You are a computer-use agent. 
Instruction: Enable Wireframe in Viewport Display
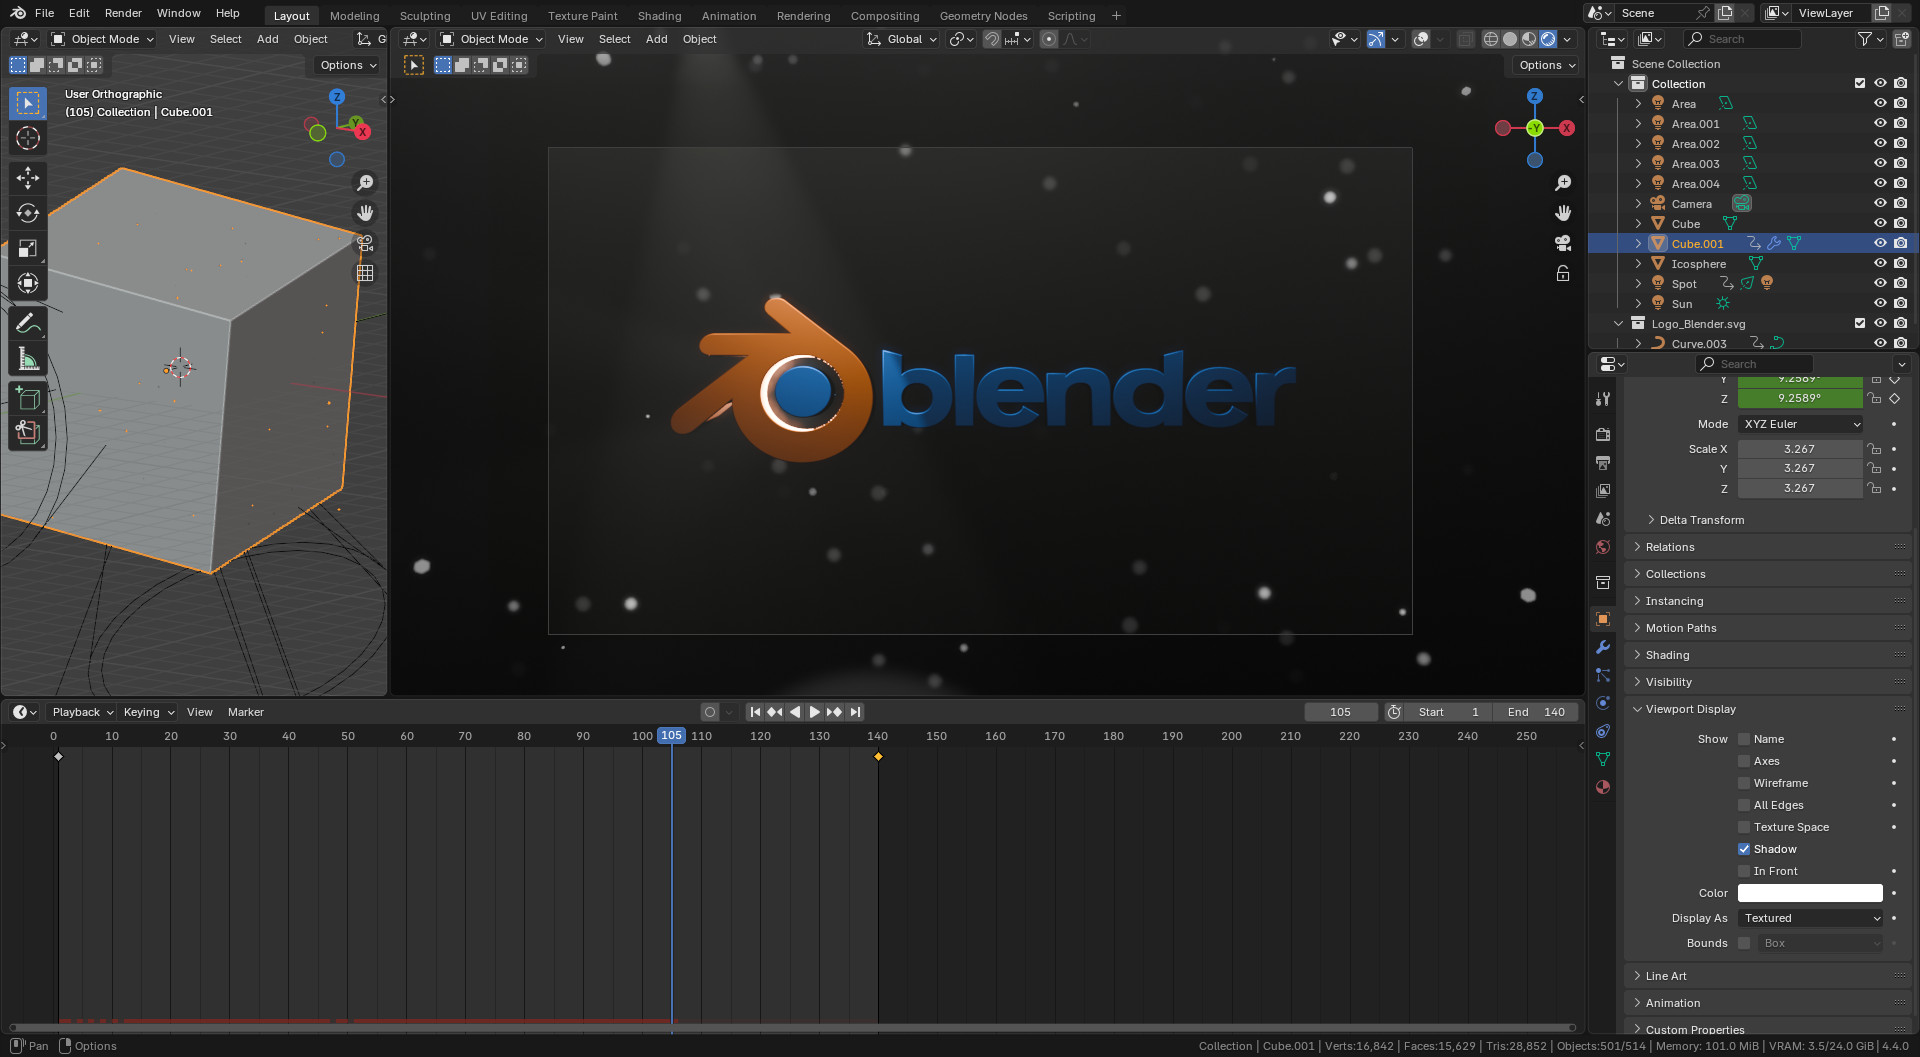pyautogui.click(x=1744, y=783)
